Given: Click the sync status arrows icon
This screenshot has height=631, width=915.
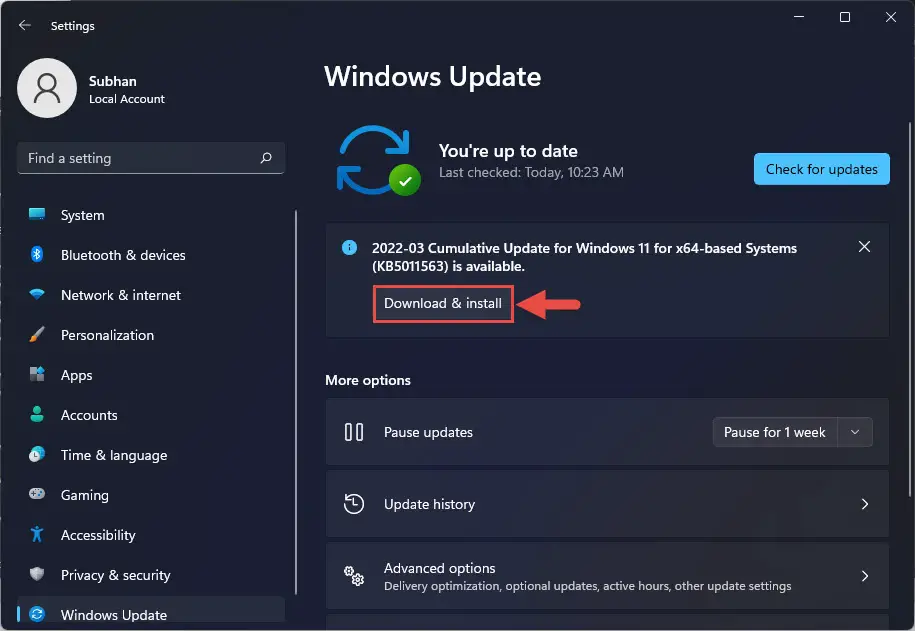Looking at the screenshot, I should coord(378,160).
